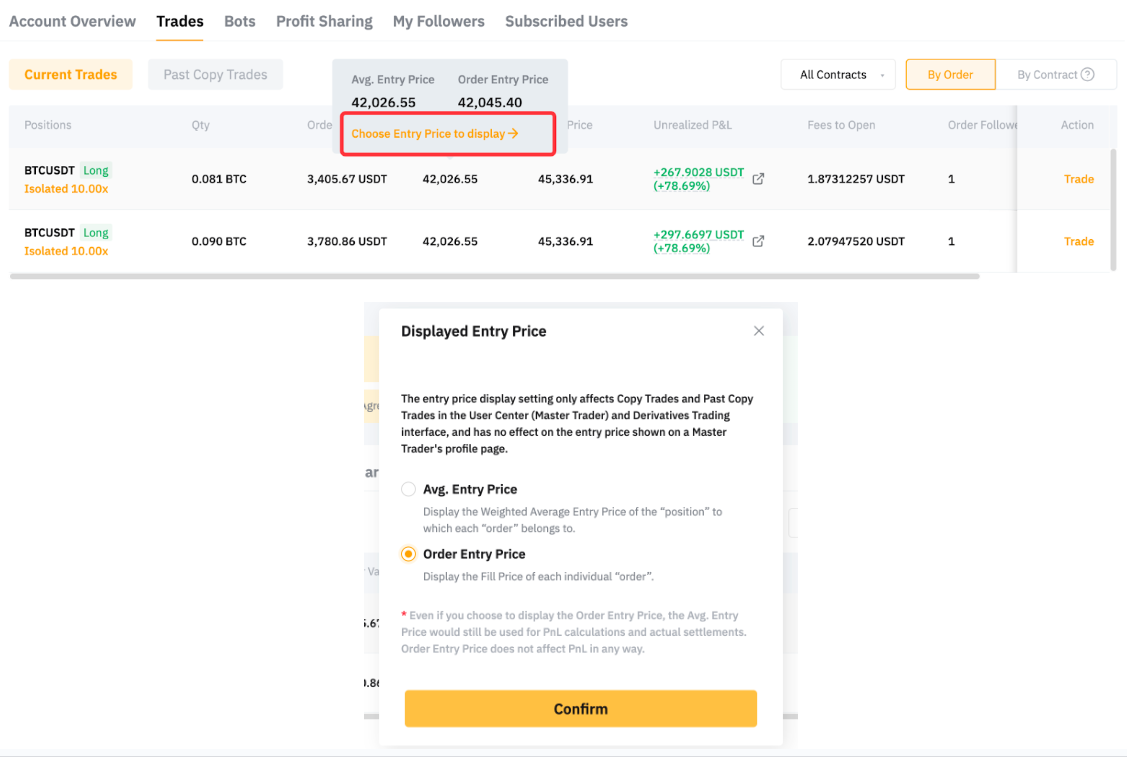Open the Bots tab
This screenshot has width=1127, height=757.
(240, 21)
